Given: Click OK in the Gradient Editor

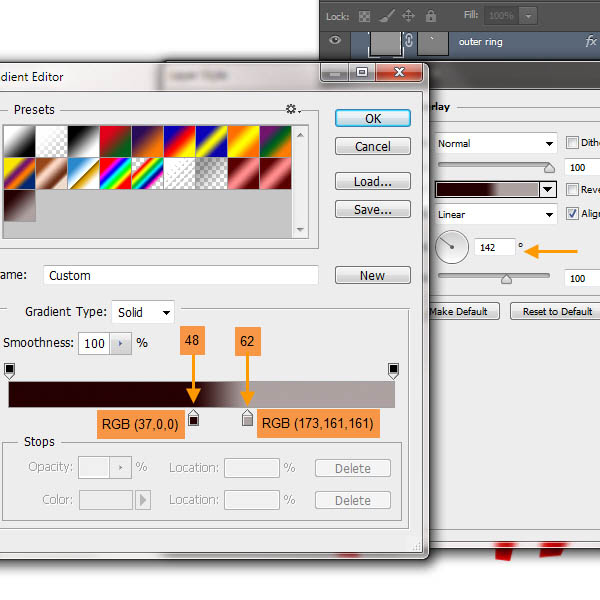Looking at the screenshot, I should tap(373, 118).
